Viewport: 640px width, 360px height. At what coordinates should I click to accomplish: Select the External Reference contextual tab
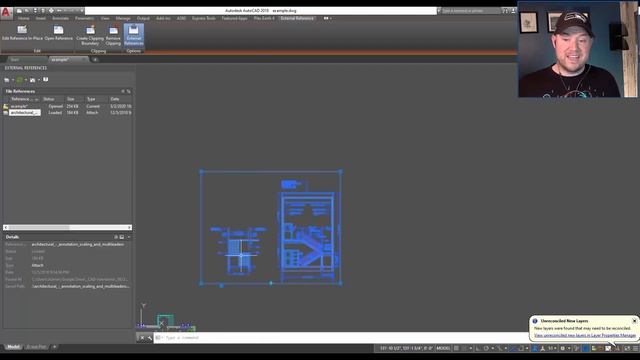click(x=297, y=18)
